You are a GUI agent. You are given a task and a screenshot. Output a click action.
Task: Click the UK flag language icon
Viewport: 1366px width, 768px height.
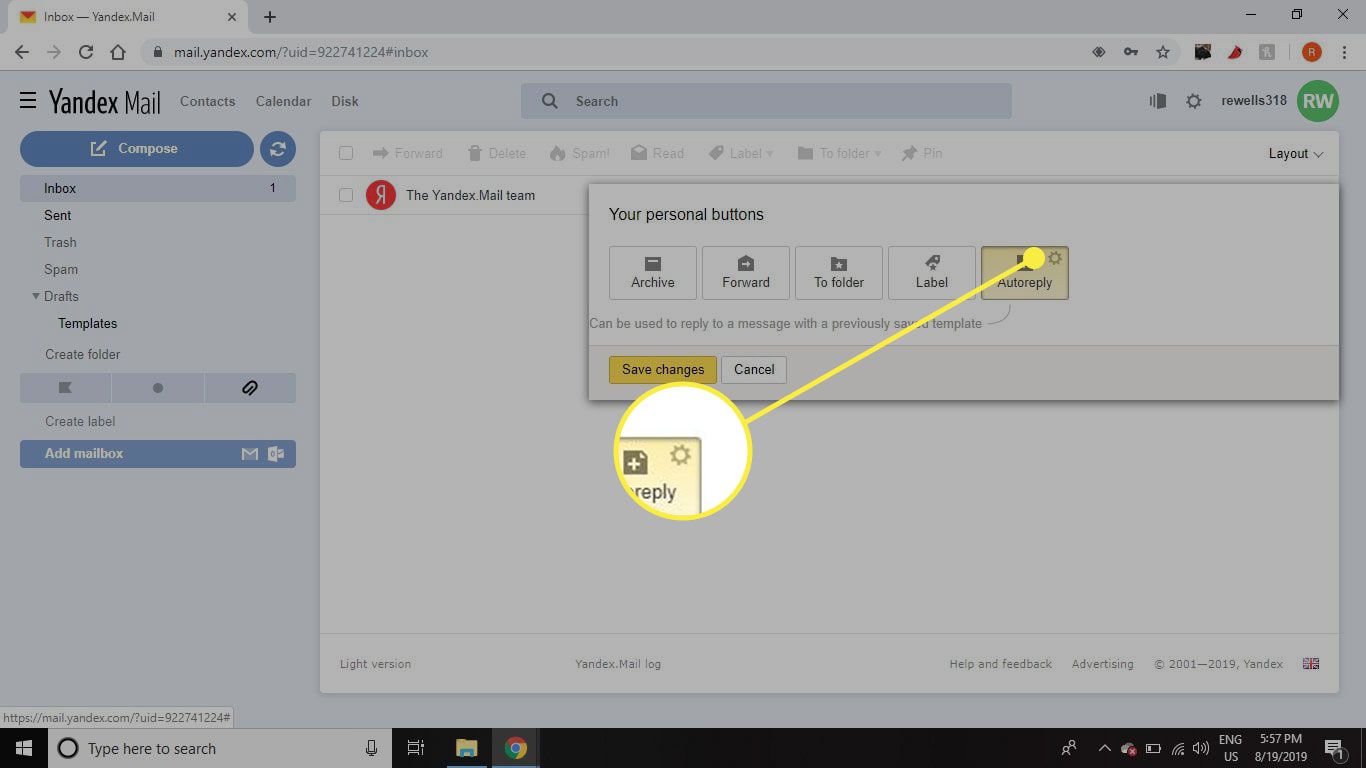[1311, 664]
